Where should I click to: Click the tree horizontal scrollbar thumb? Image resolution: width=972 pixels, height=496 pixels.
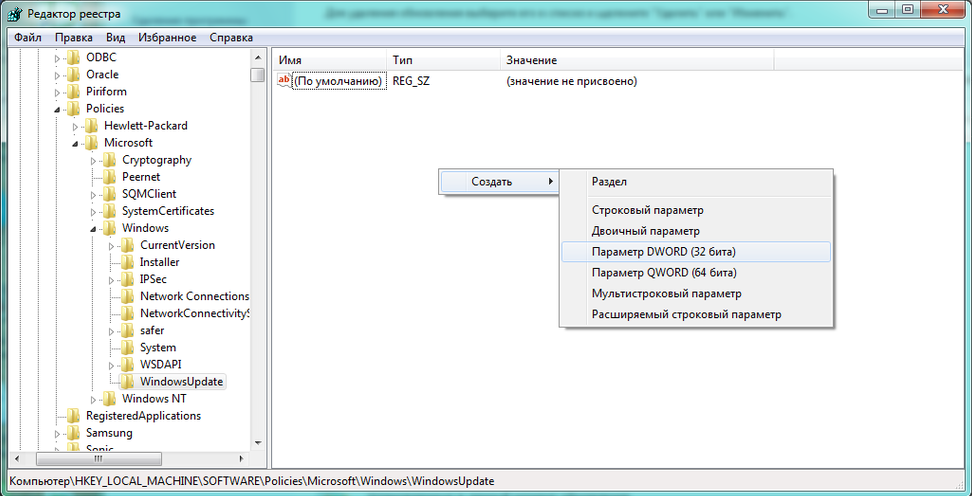click(x=99, y=459)
